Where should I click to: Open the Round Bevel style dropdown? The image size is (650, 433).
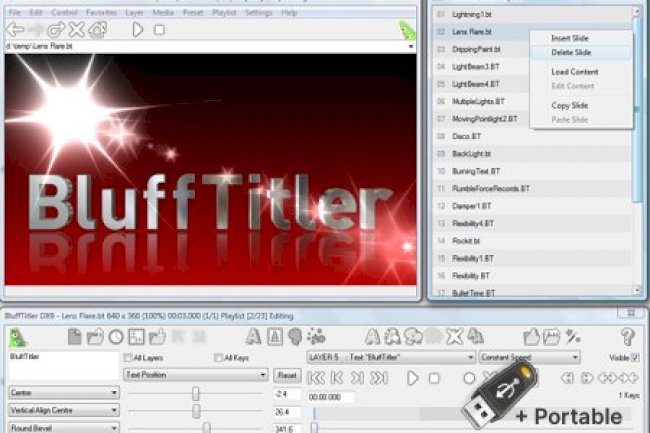pyautogui.click(x=64, y=428)
